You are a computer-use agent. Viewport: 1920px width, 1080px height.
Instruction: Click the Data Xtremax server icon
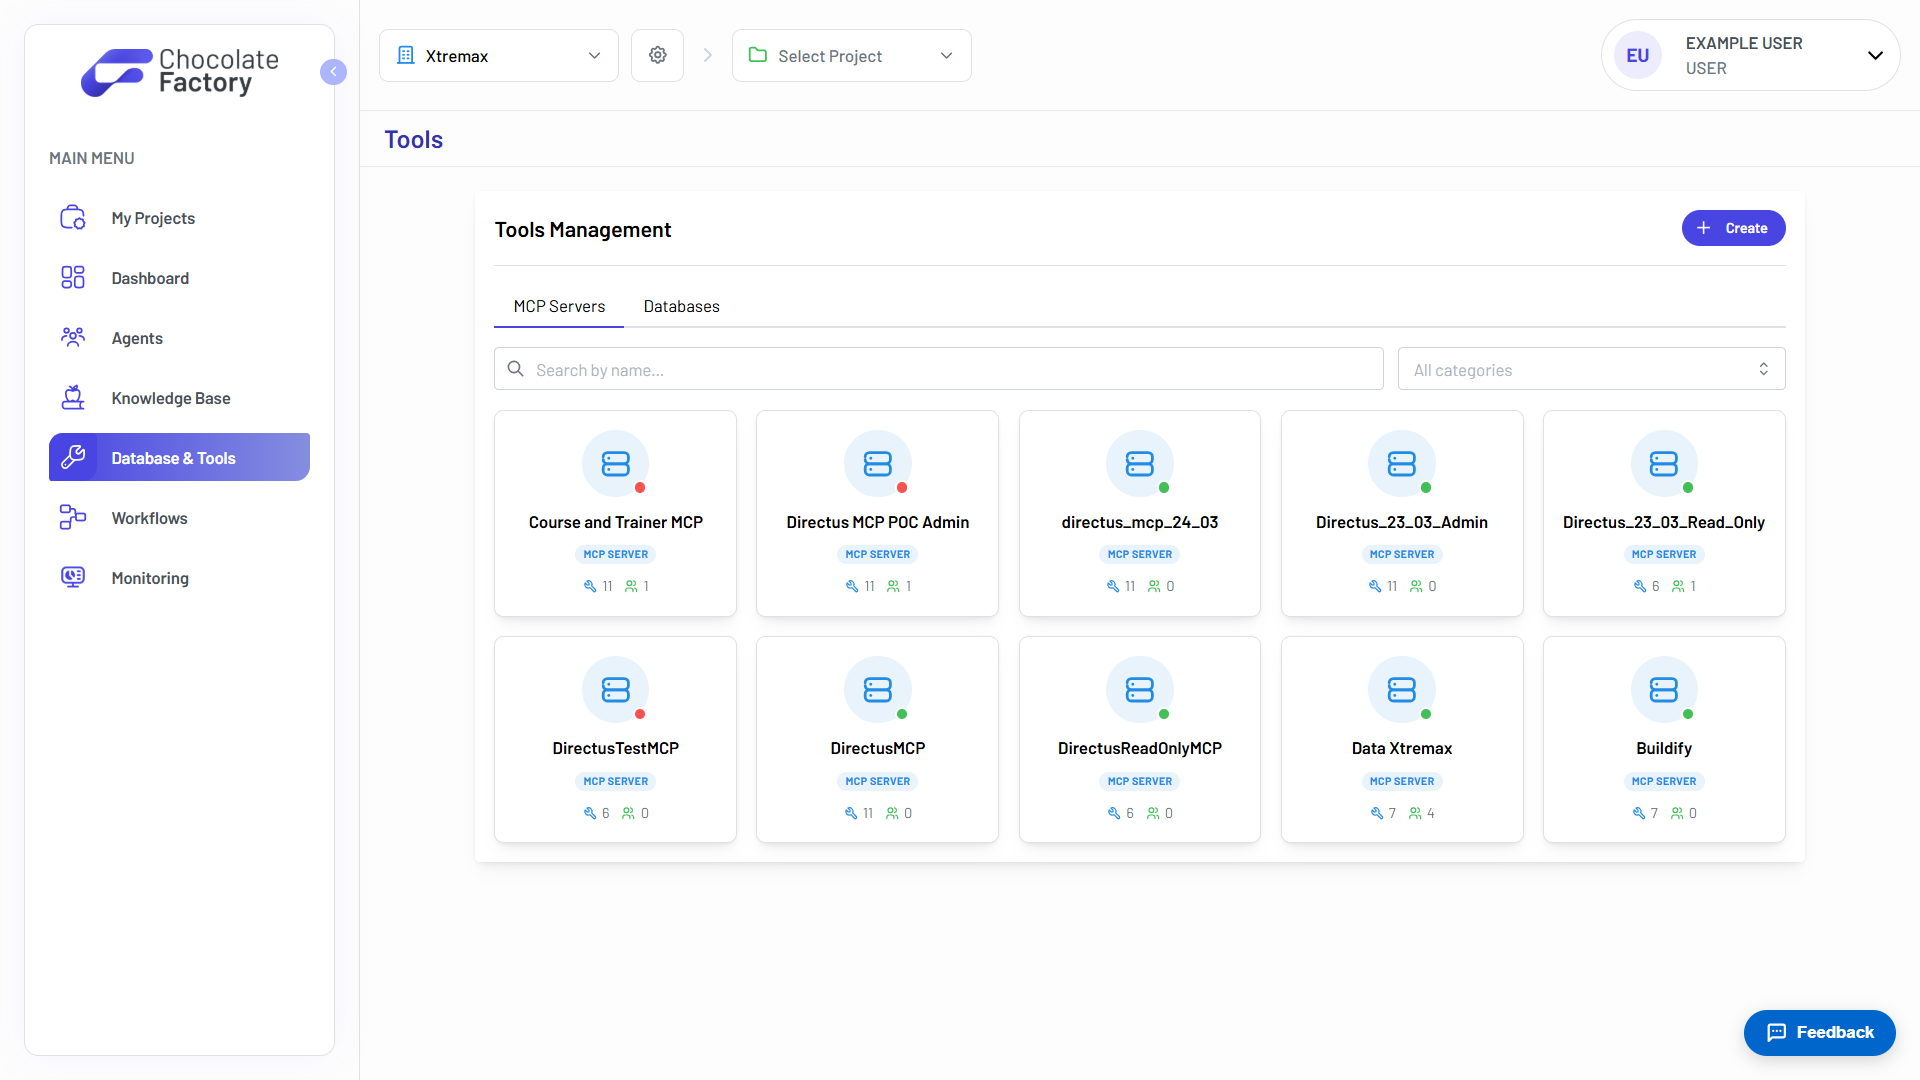pos(1402,690)
